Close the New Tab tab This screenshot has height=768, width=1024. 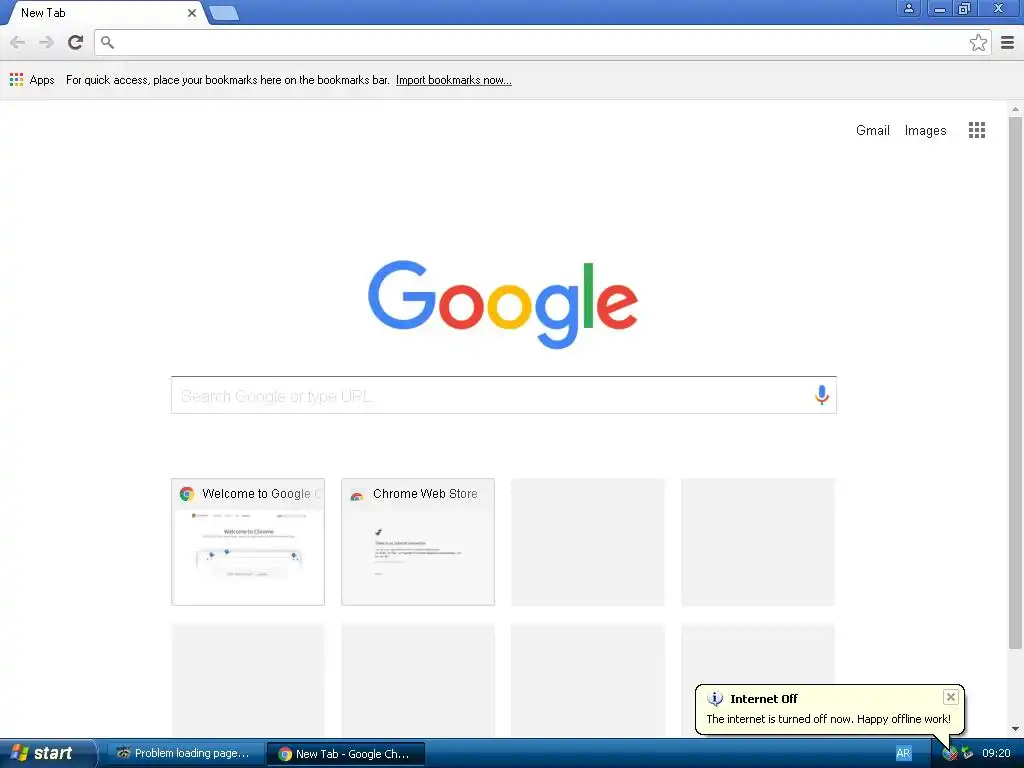pyautogui.click(x=191, y=12)
